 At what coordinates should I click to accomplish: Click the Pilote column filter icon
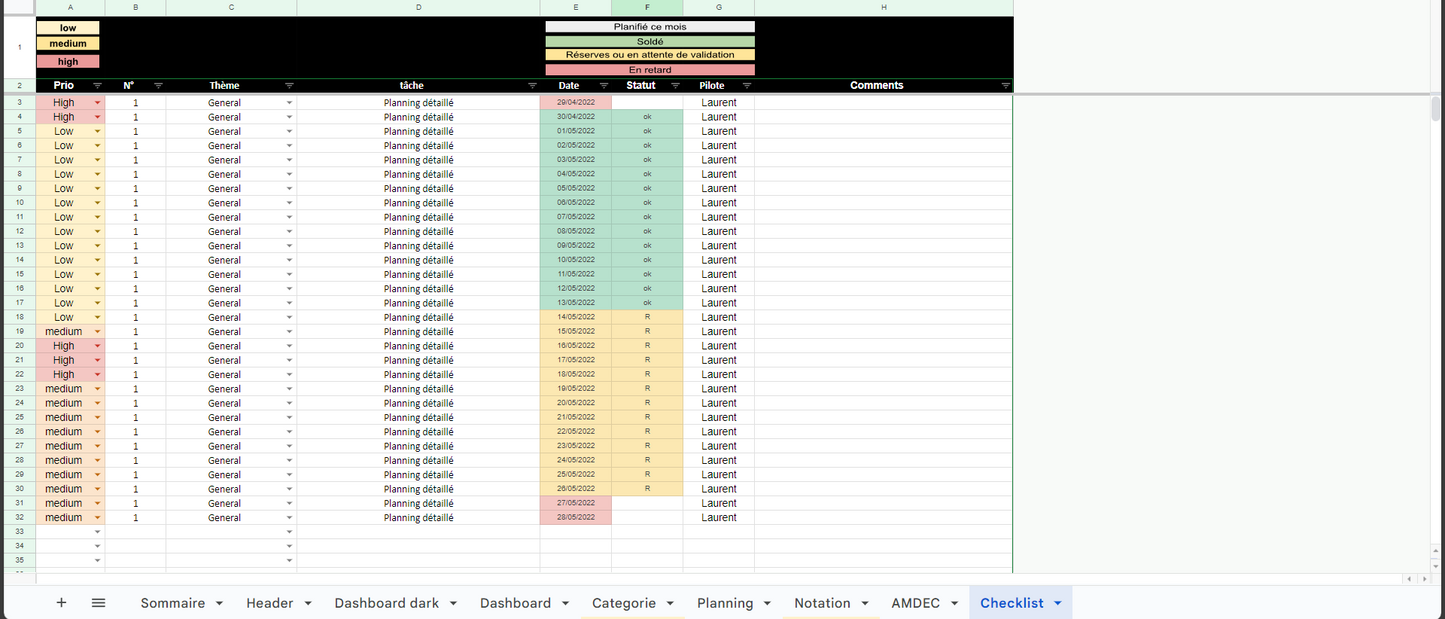click(x=746, y=86)
